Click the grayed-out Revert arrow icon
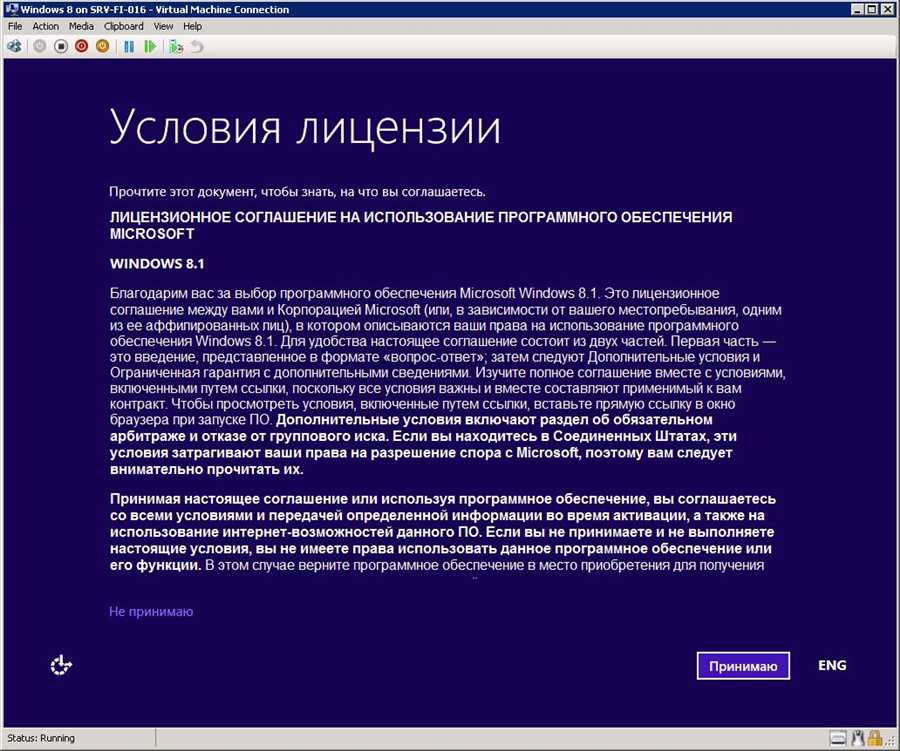 tap(197, 47)
